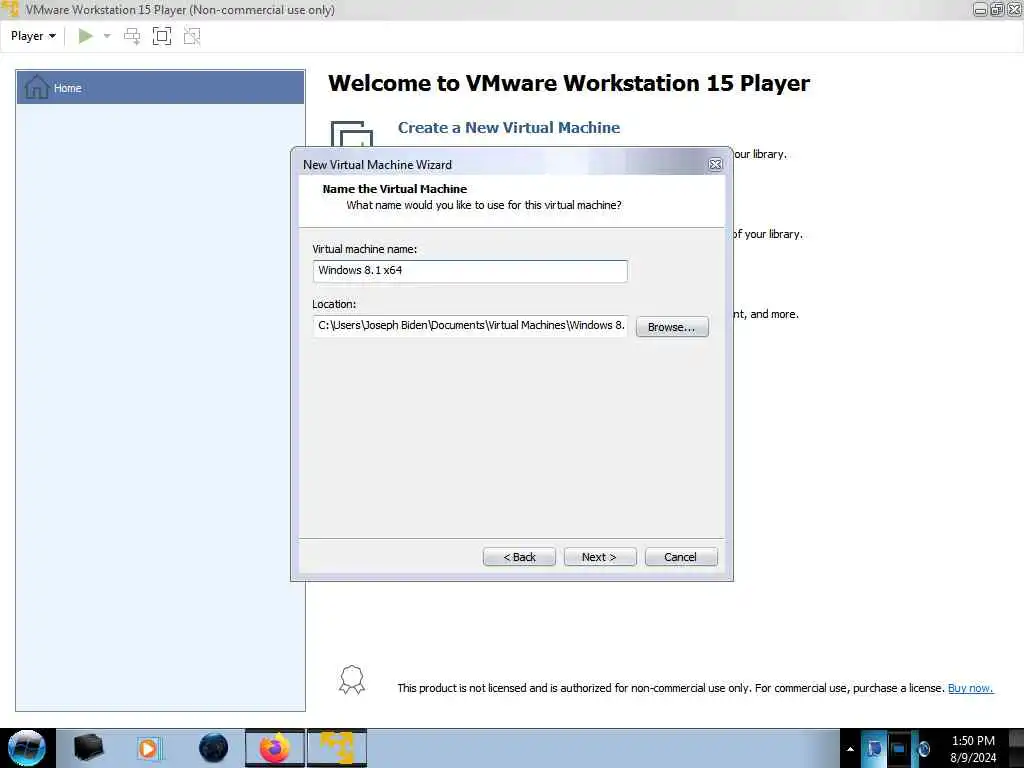Click the Send Ctrl+Alt+Del toolbar icon
The image size is (1024, 768).
coord(132,36)
